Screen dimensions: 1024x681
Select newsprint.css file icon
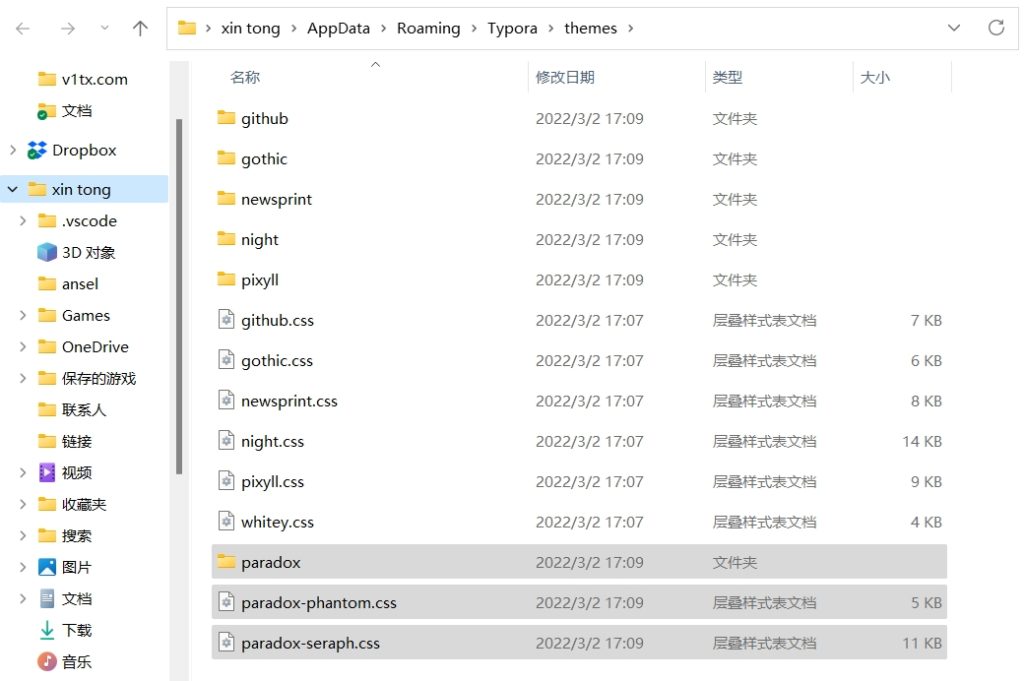pyautogui.click(x=226, y=400)
